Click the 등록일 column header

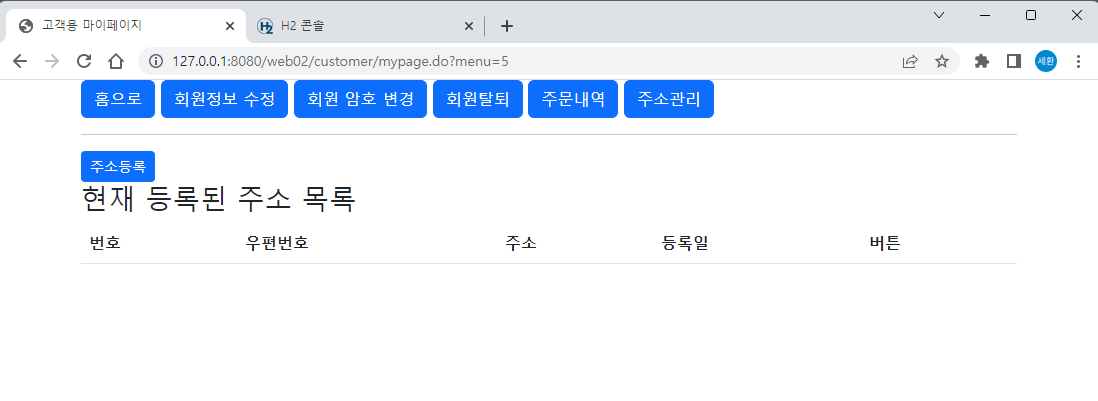(685, 244)
